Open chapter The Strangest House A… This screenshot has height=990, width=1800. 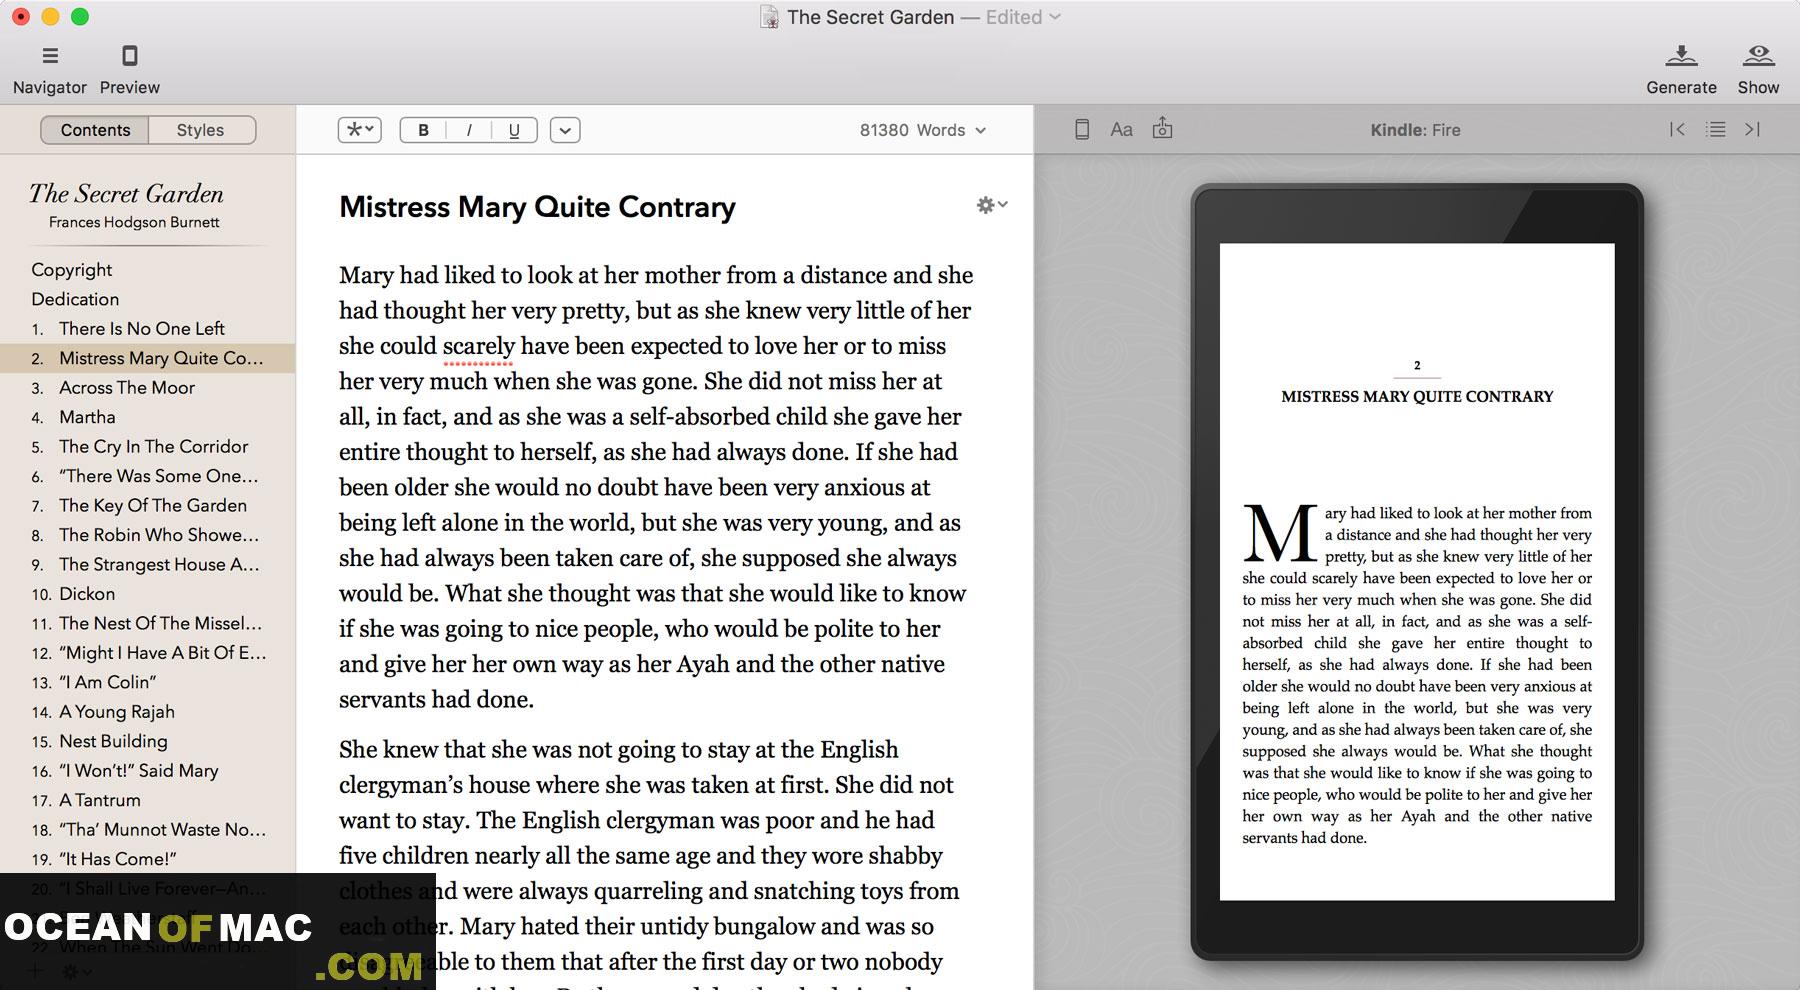point(148,565)
